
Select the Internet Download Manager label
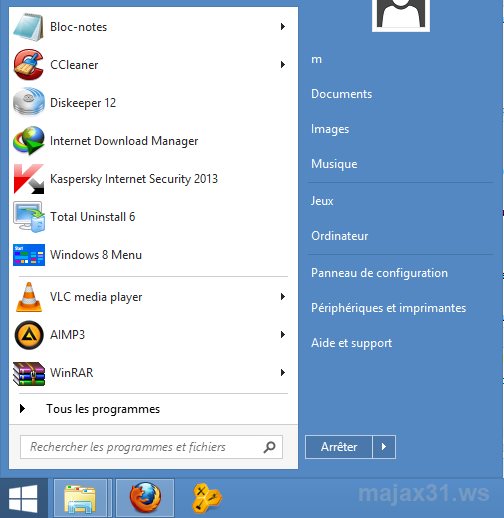point(124,141)
